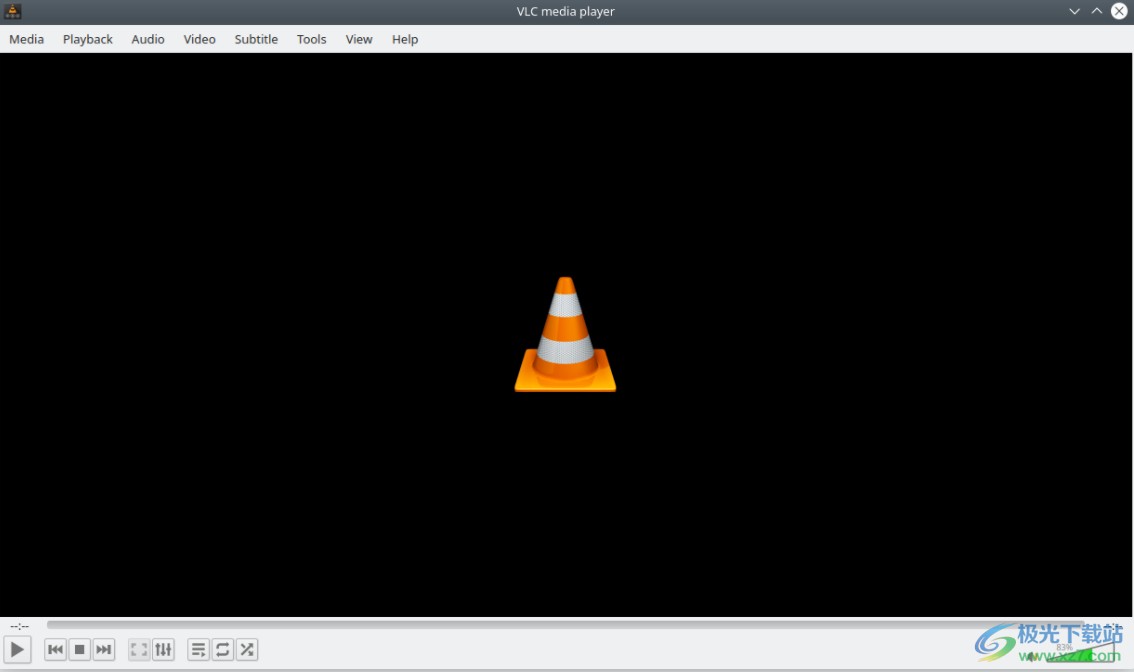Viewport: 1134px width, 672px height.
Task: Open the Help menu
Action: coord(405,39)
